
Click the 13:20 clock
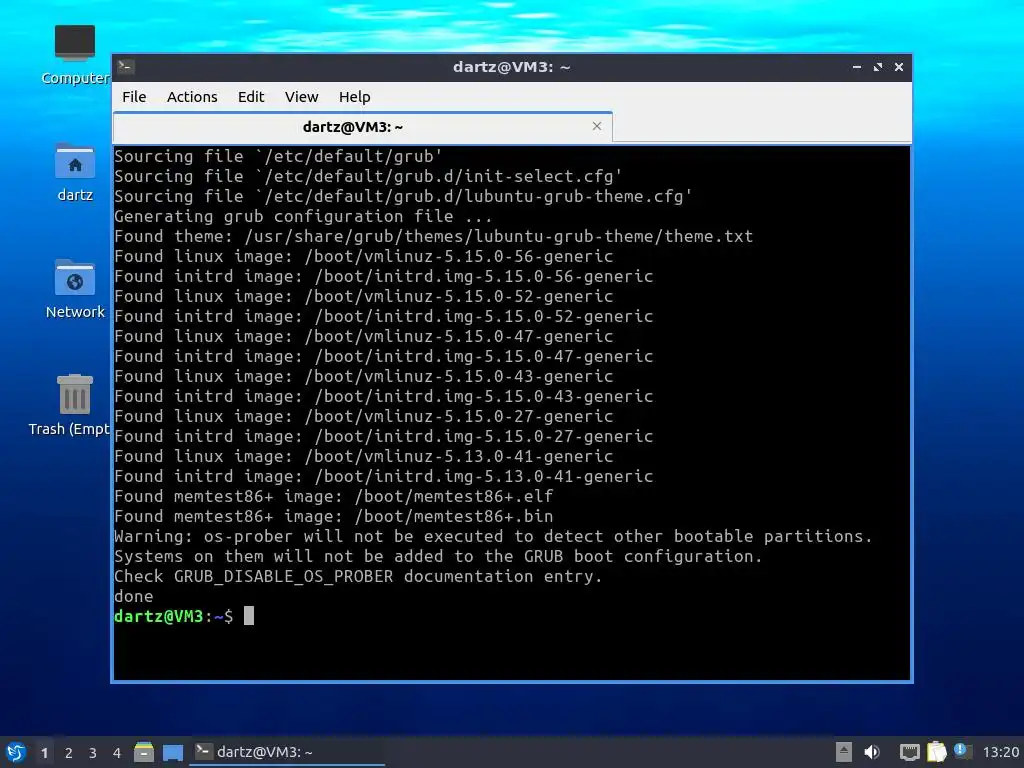pos(1000,753)
